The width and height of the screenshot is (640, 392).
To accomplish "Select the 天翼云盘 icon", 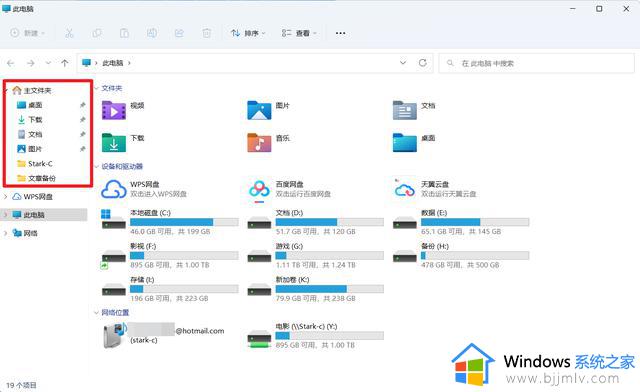I will tap(404, 189).
